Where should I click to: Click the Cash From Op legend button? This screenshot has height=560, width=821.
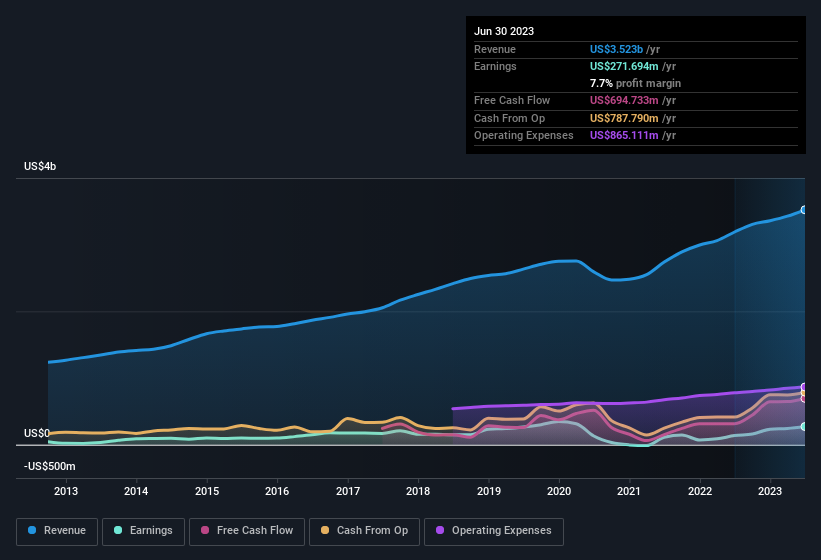click(x=362, y=531)
